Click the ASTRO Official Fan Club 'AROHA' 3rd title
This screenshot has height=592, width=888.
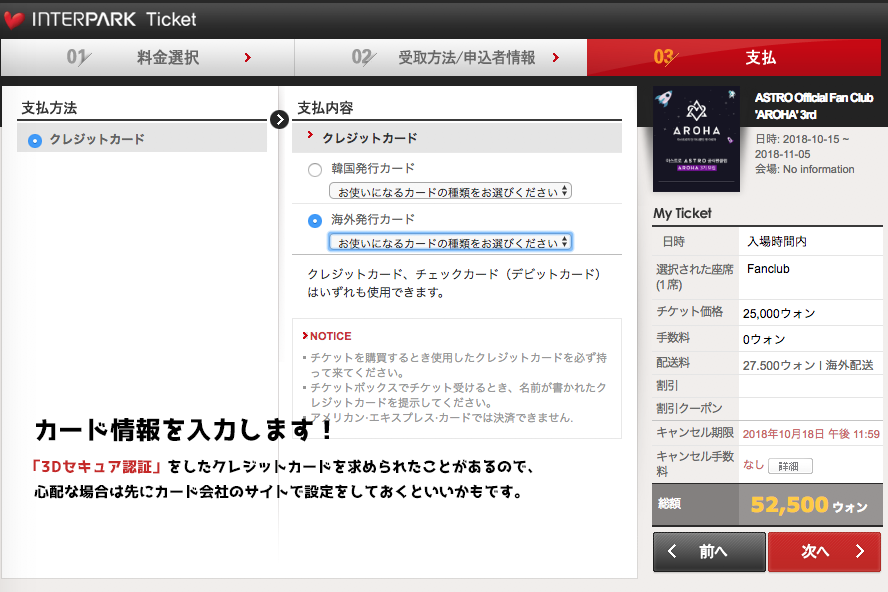(814, 106)
